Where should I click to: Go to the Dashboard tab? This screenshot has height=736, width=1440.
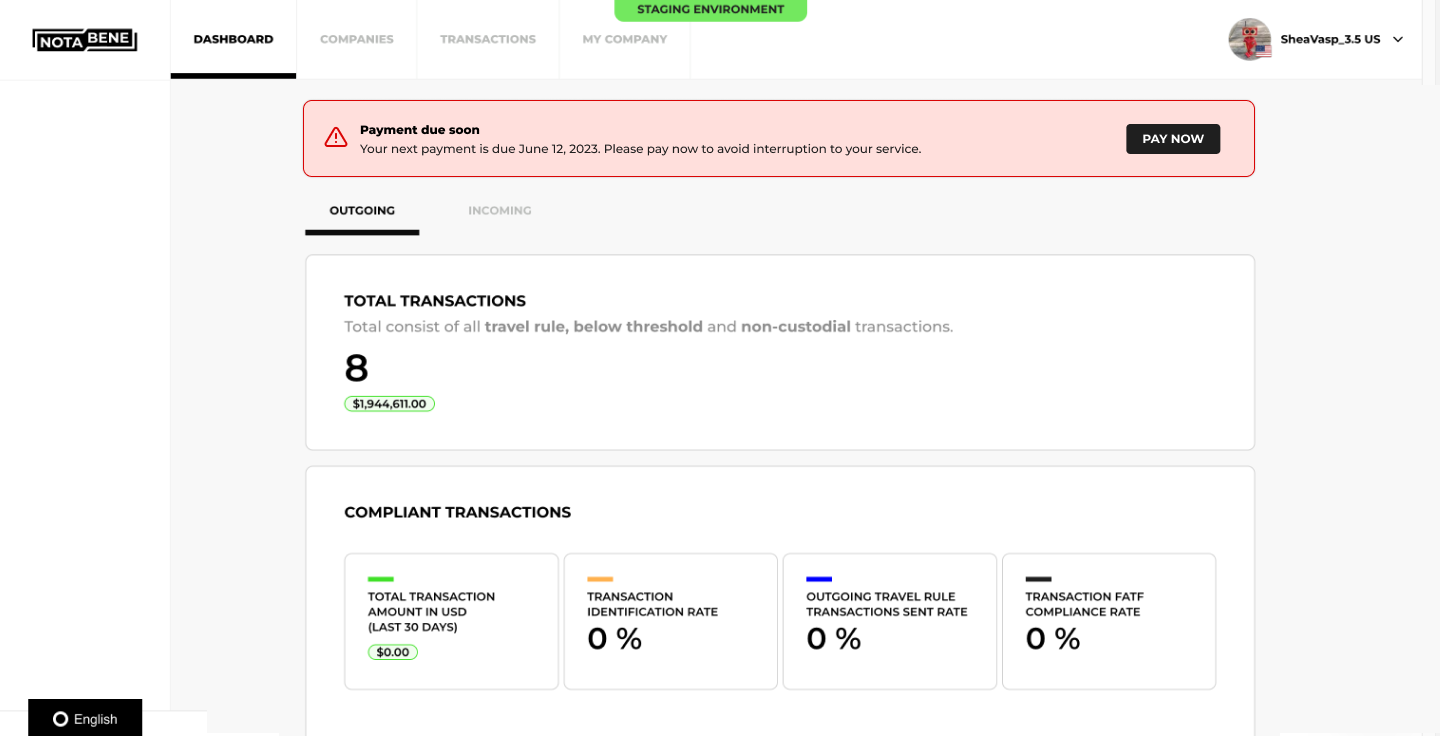pyautogui.click(x=233, y=39)
